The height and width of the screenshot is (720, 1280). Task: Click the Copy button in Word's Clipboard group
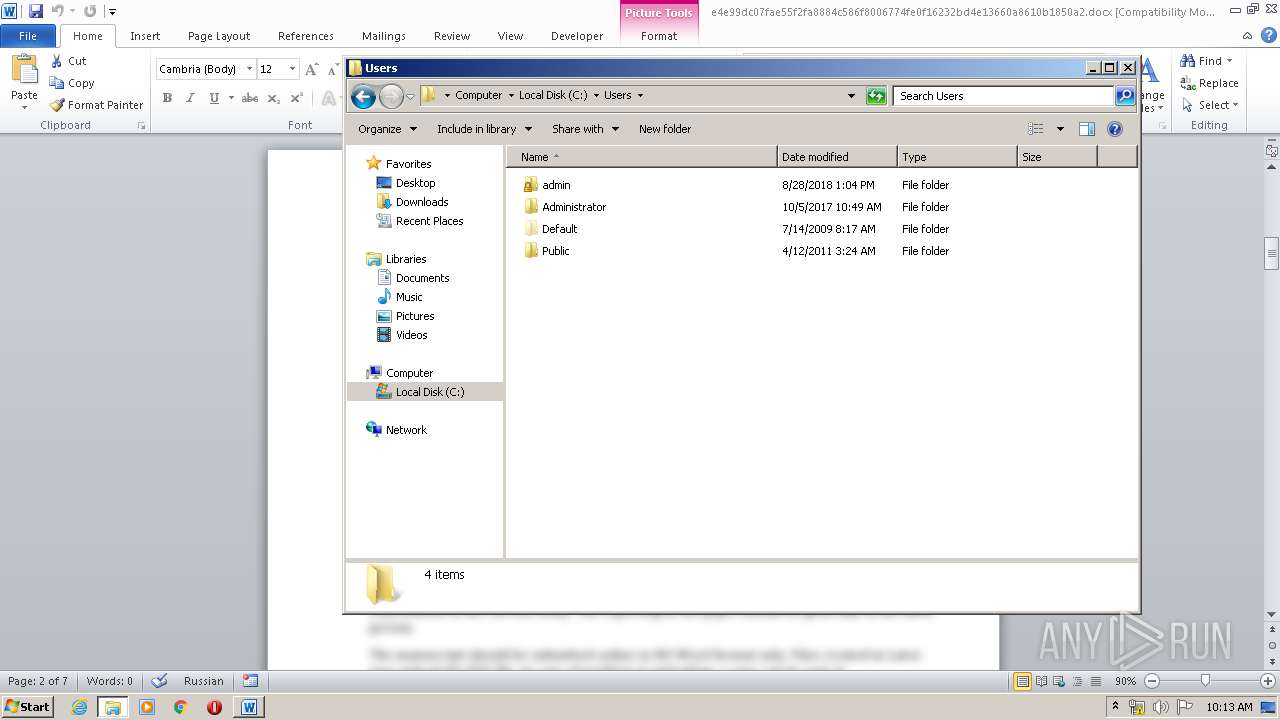(72, 83)
